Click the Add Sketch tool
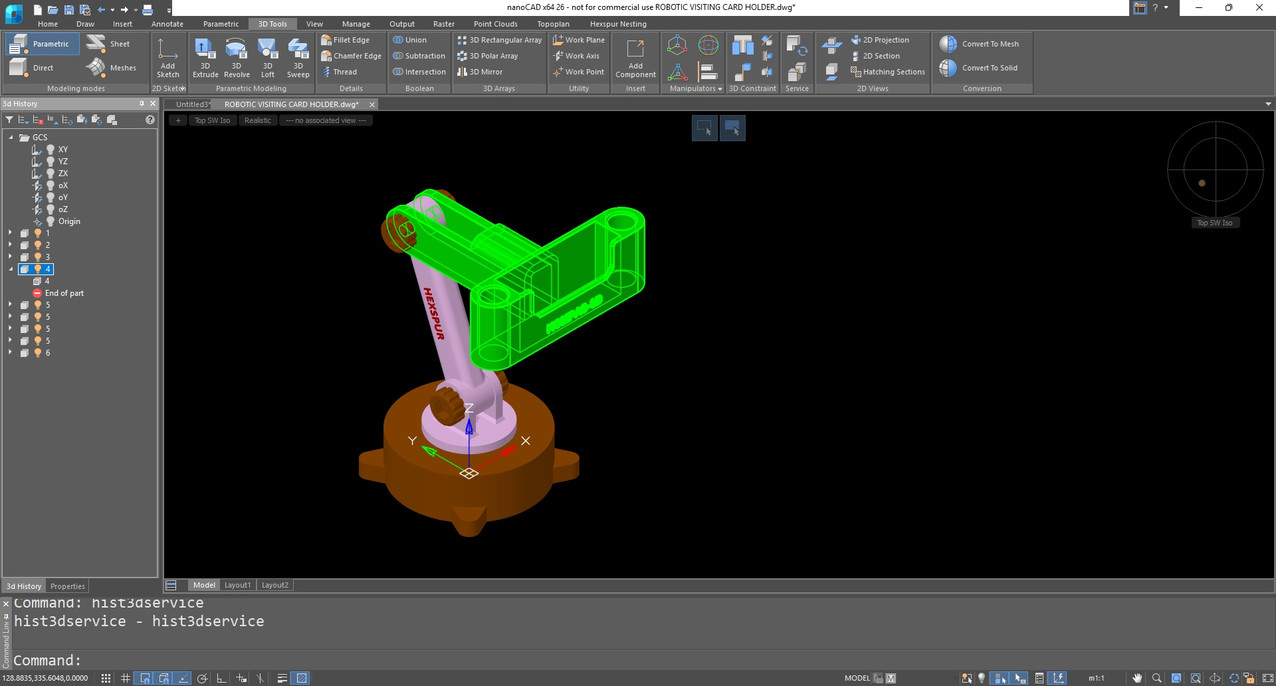The width and height of the screenshot is (1276, 686). (x=168, y=57)
